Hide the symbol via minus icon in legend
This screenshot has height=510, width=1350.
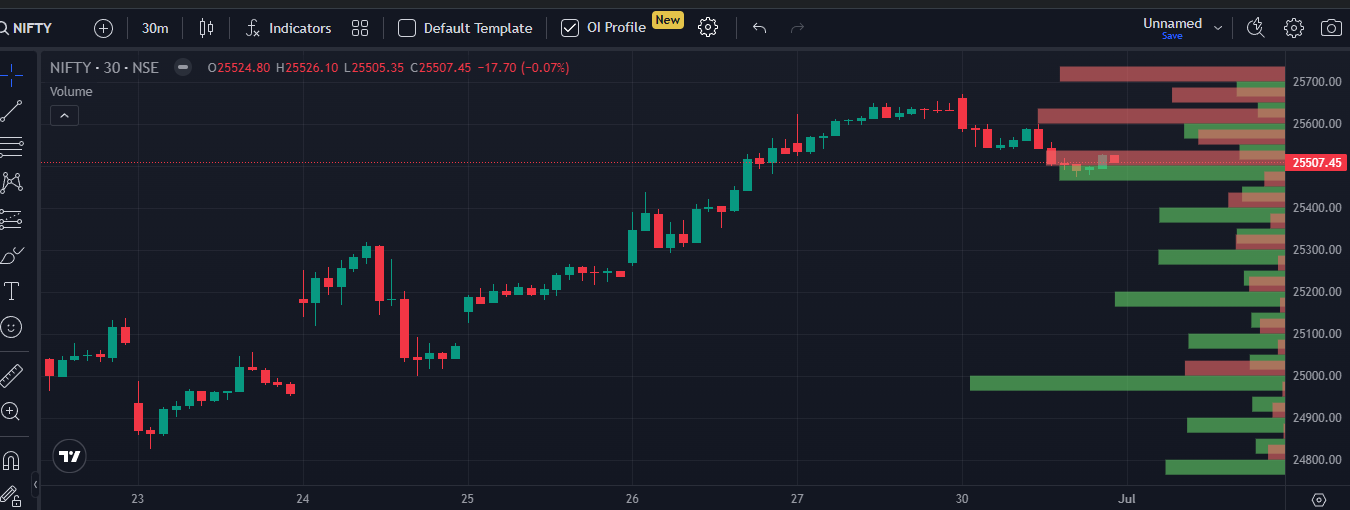click(182, 68)
